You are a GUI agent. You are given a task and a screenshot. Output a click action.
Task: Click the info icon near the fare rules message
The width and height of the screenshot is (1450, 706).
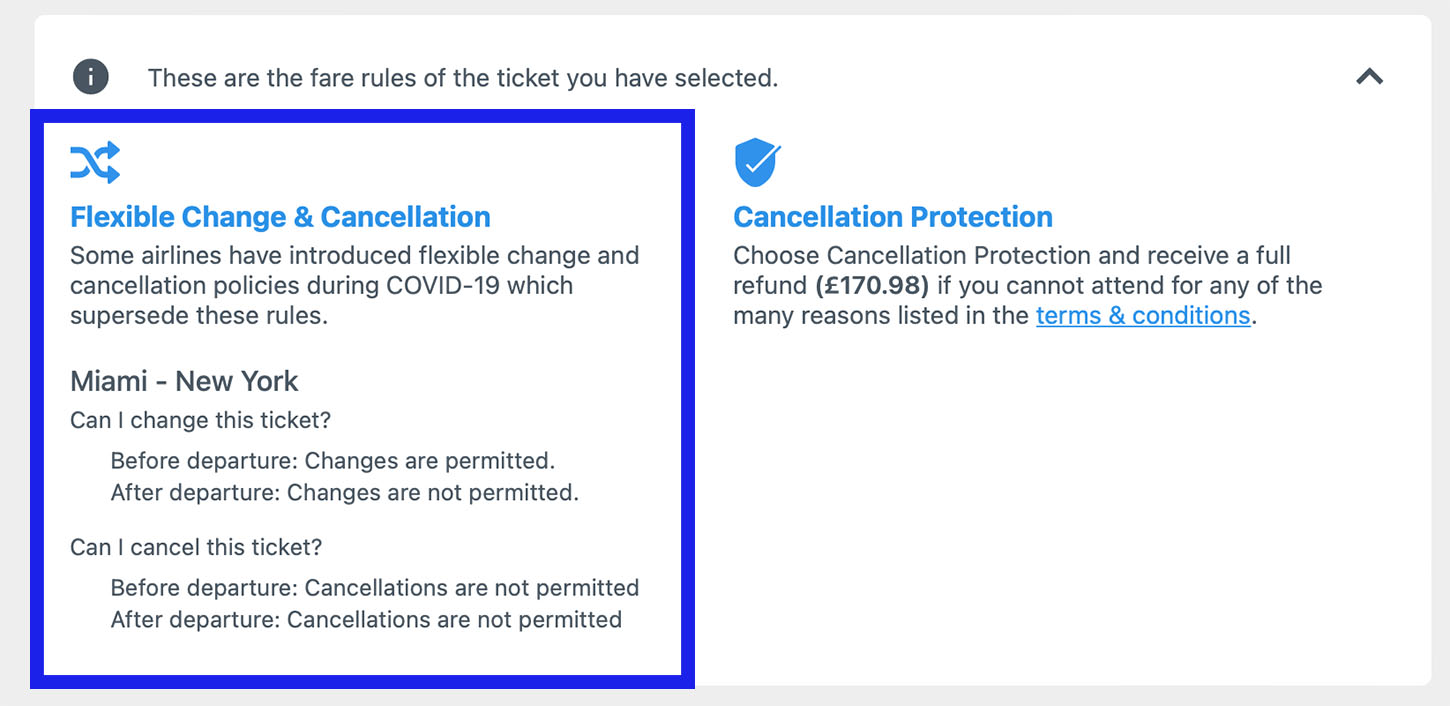[x=90, y=76]
